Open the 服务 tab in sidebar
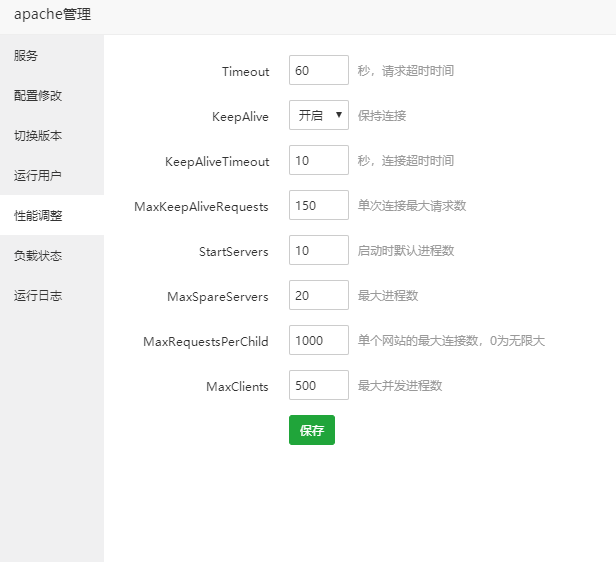 pyautogui.click(x=52, y=55)
